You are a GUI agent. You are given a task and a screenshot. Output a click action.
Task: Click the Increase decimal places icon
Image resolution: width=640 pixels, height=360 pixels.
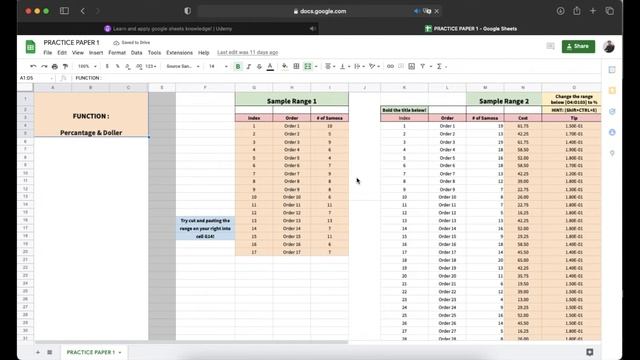click(139, 66)
